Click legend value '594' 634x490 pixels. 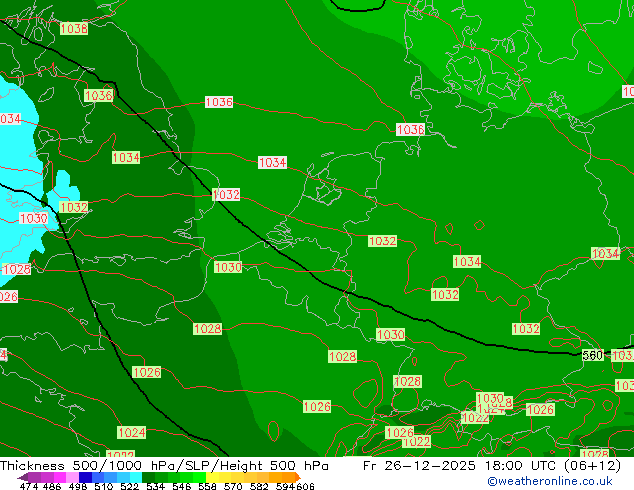[x=285, y=486]
